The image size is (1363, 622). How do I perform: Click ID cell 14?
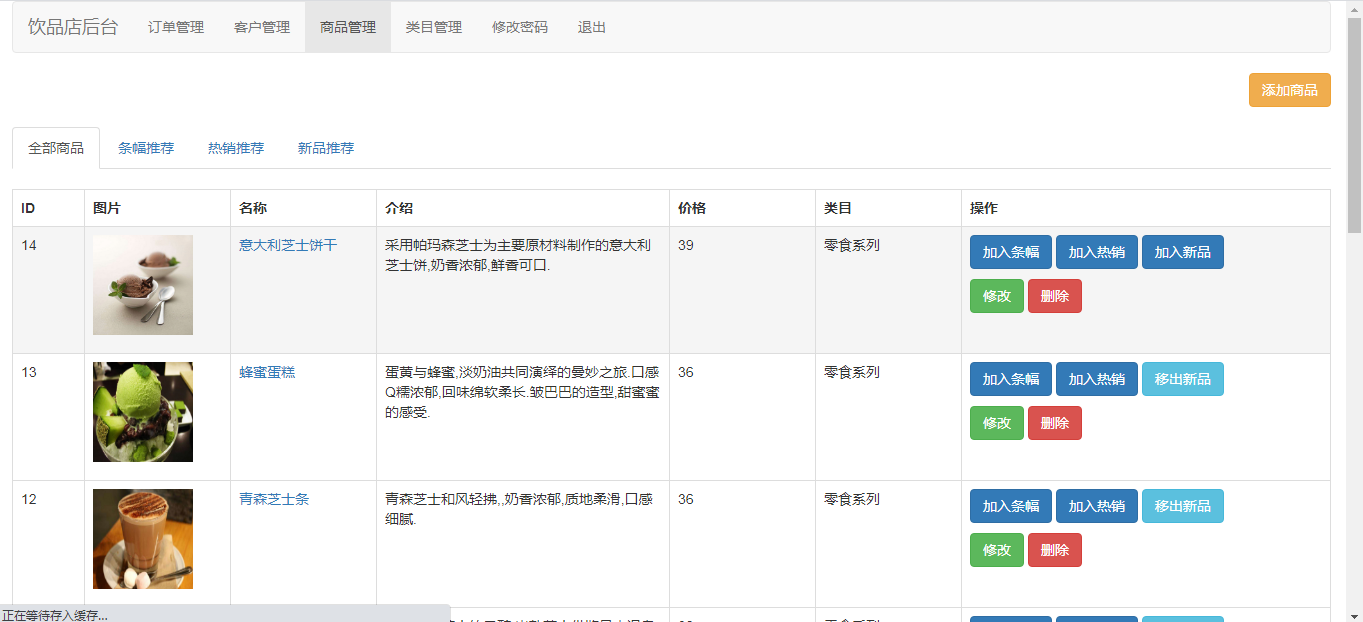[x=29, y=245]
